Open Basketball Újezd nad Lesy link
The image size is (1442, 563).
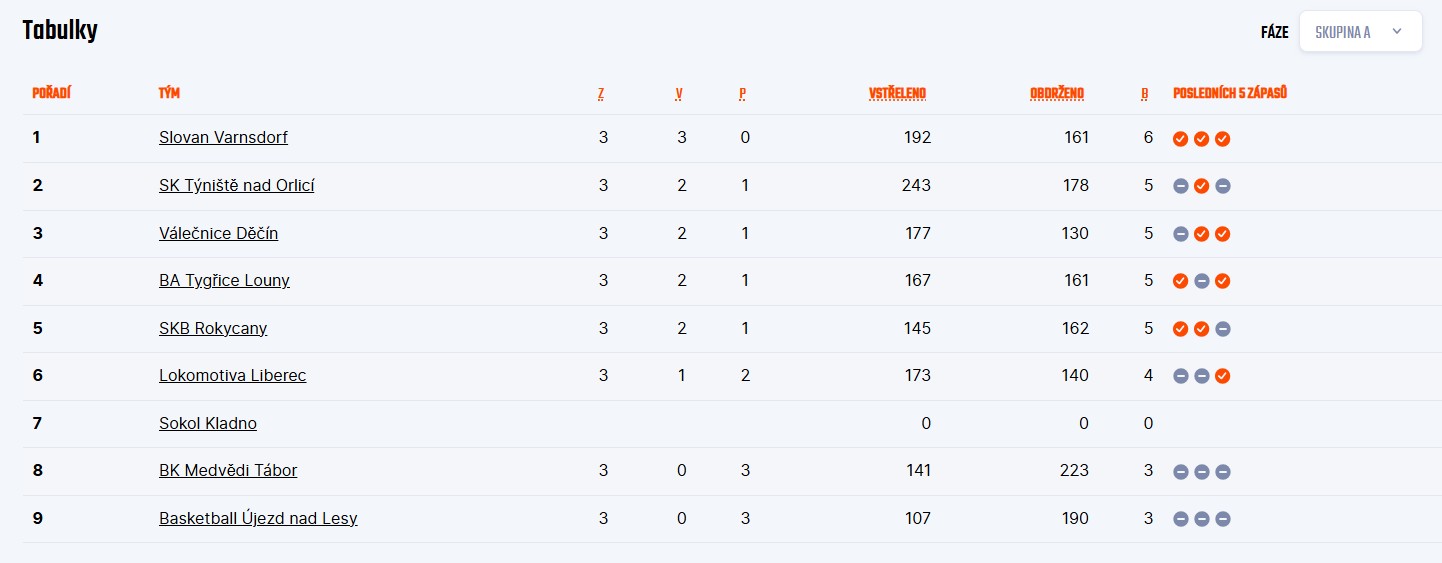(x=258, y=518)
